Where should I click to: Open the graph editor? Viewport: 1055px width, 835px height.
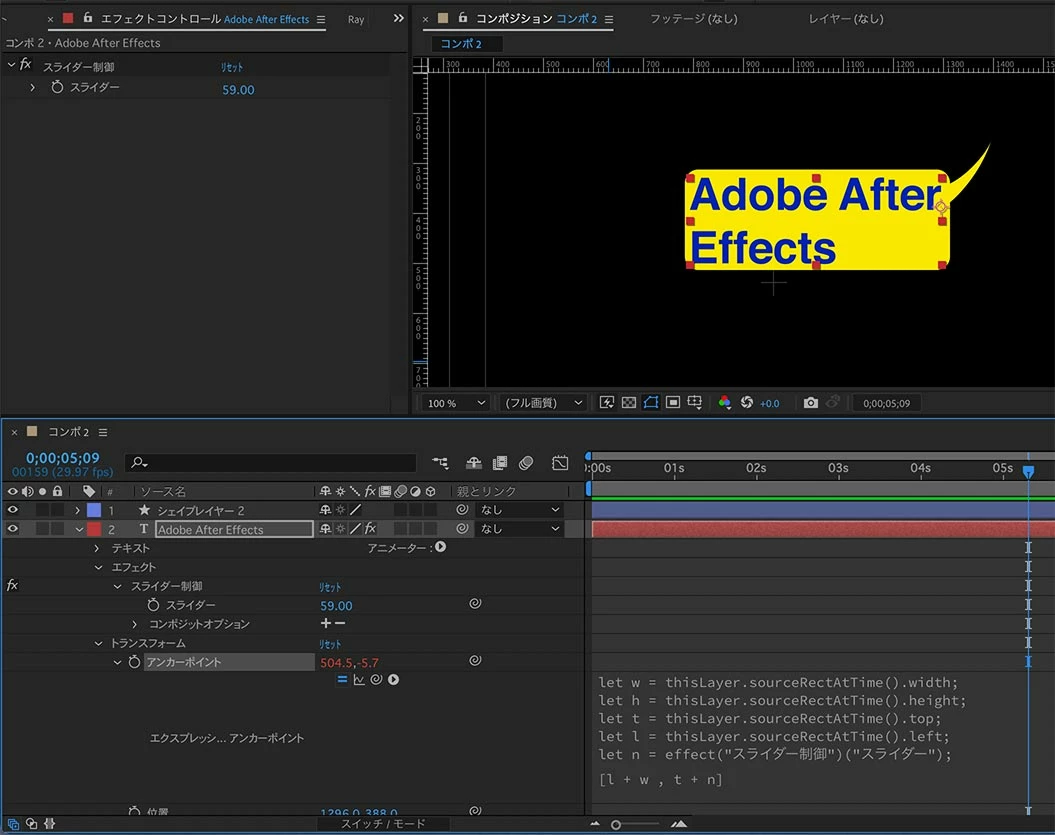(x=560, y=462)
